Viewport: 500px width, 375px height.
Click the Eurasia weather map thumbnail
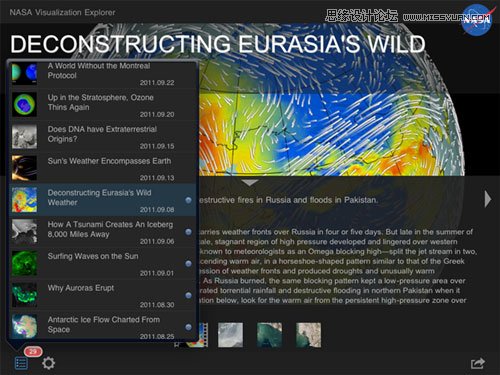[x=24, y=200]
